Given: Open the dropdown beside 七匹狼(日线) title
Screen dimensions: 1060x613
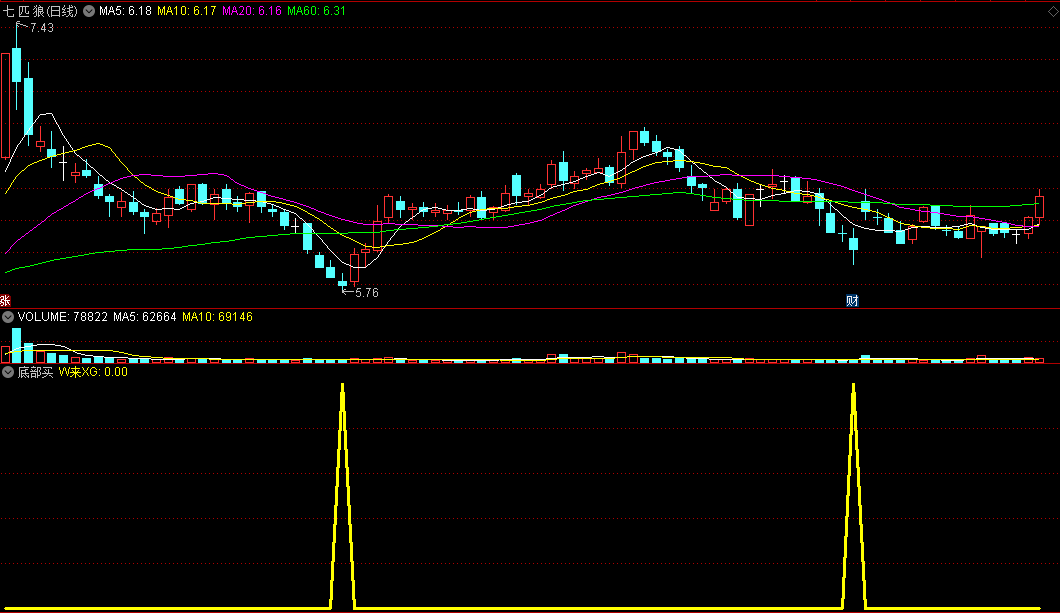Looking at the screenshot, I should click(89, 11).
